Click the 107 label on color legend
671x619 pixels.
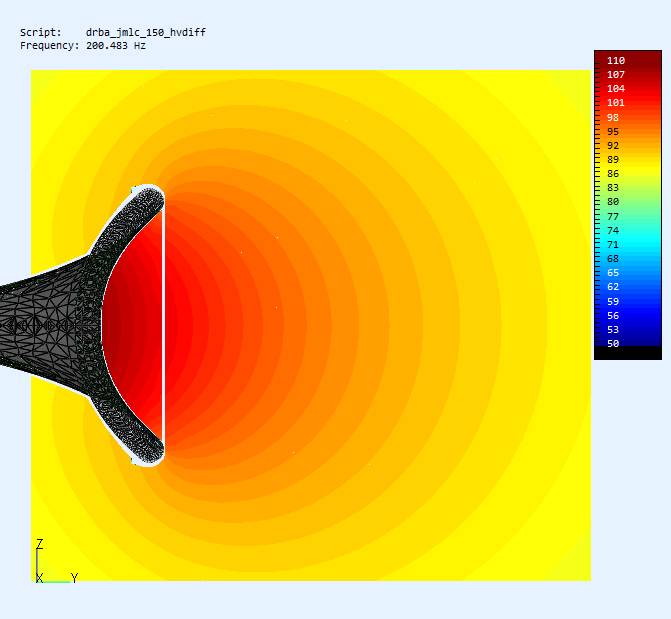616,74
